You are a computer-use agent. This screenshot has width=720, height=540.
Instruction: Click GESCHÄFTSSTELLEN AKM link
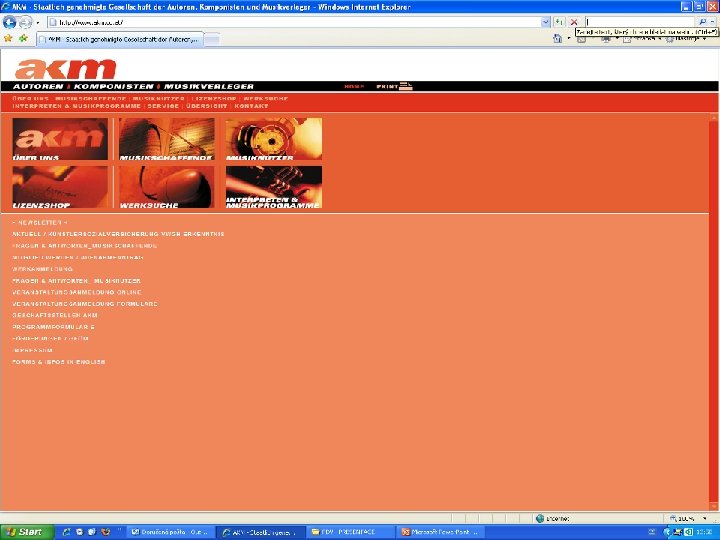(x=55, y=315)
